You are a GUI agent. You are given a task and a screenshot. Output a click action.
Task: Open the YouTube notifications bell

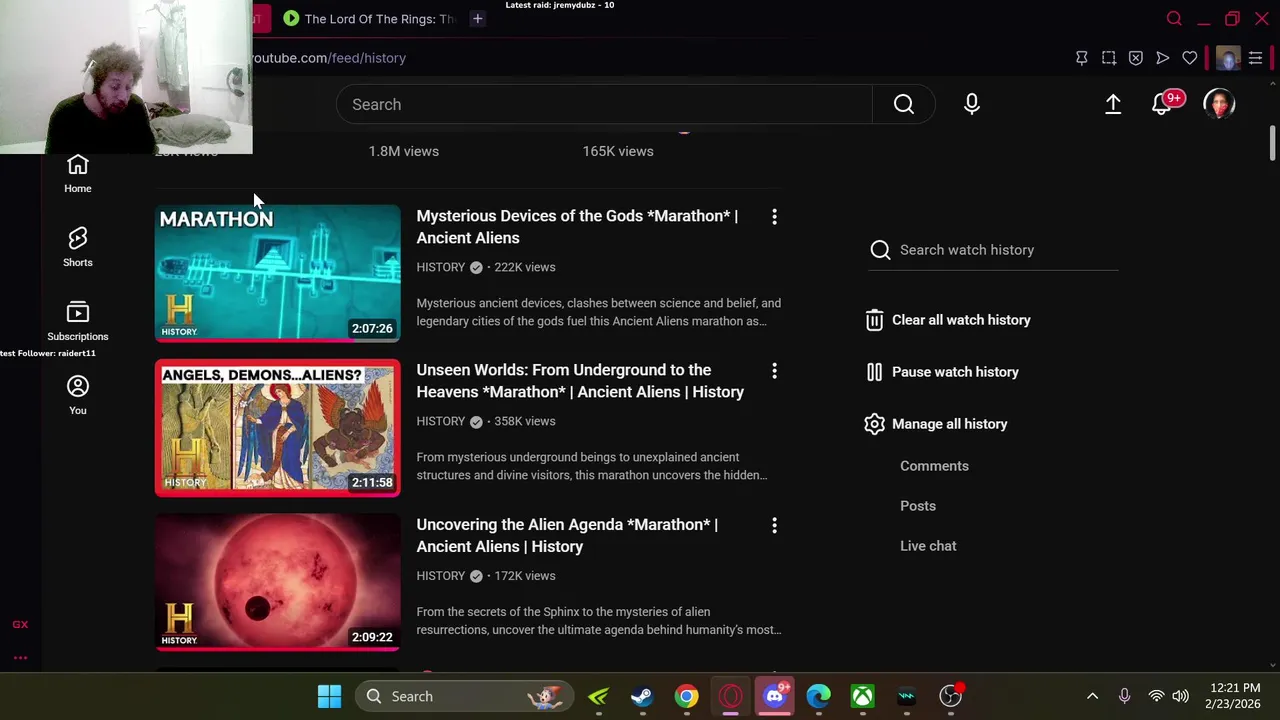pyautogui.click(x=1163, y=104)
